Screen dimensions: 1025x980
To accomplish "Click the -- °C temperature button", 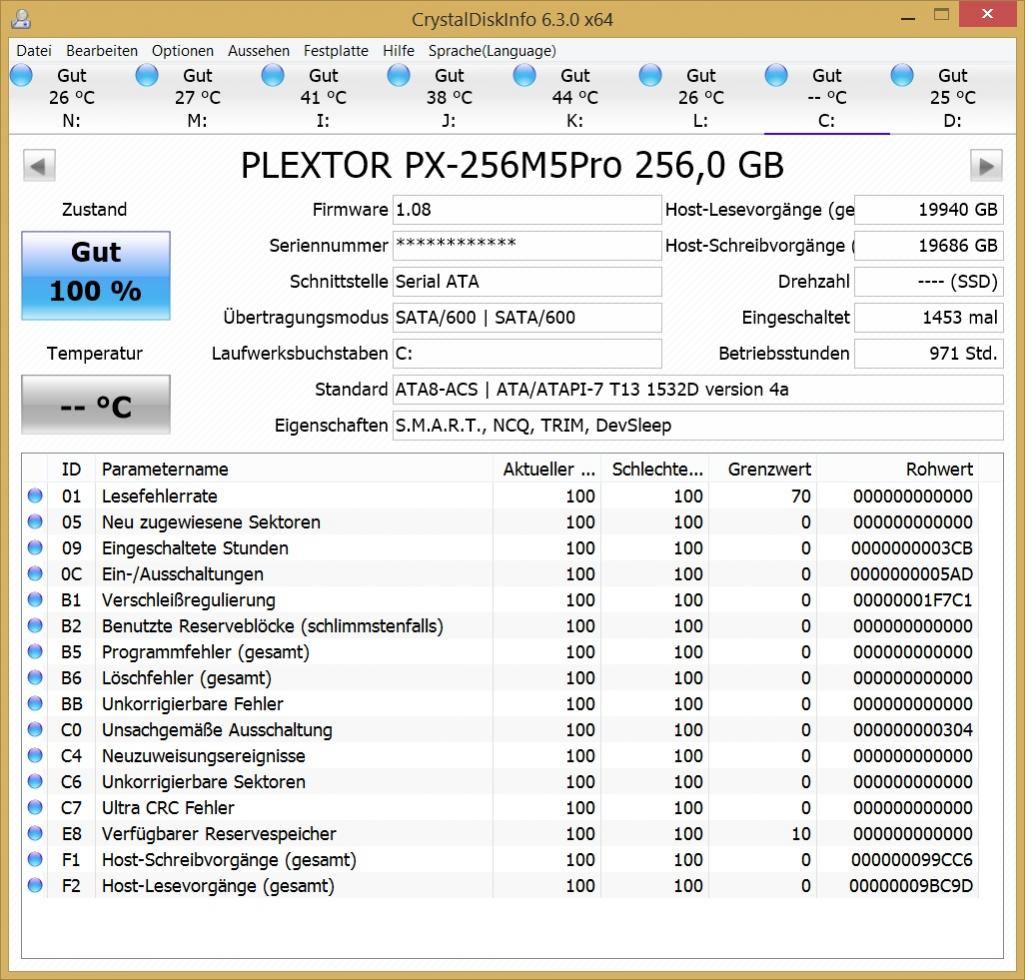I will (x=96, y=405).
